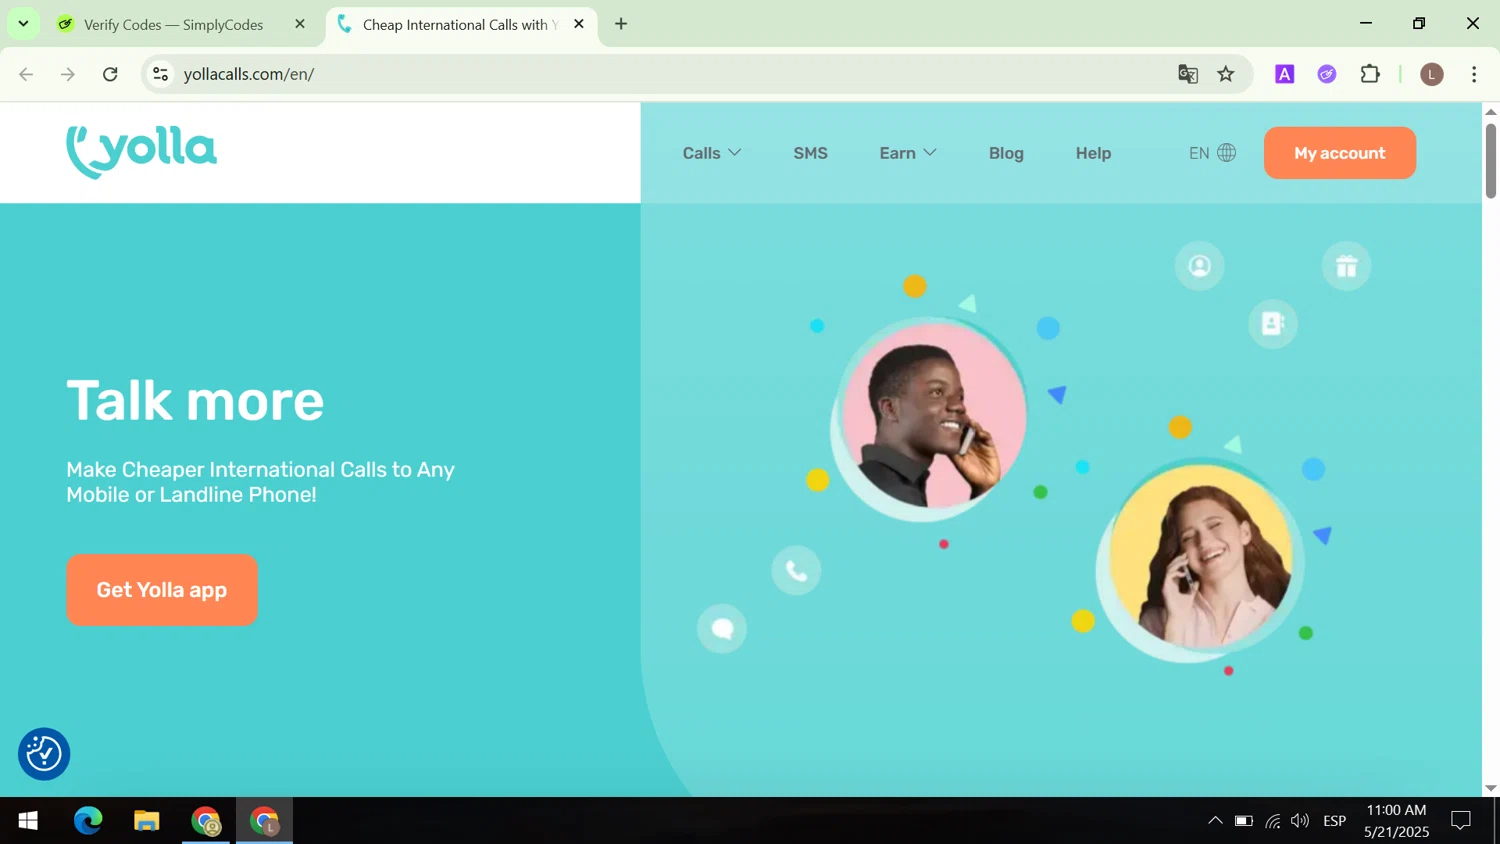The width and height of the screenshot is (1500, 844).
Task: Open the Windows Start menu
Action: 28,821
